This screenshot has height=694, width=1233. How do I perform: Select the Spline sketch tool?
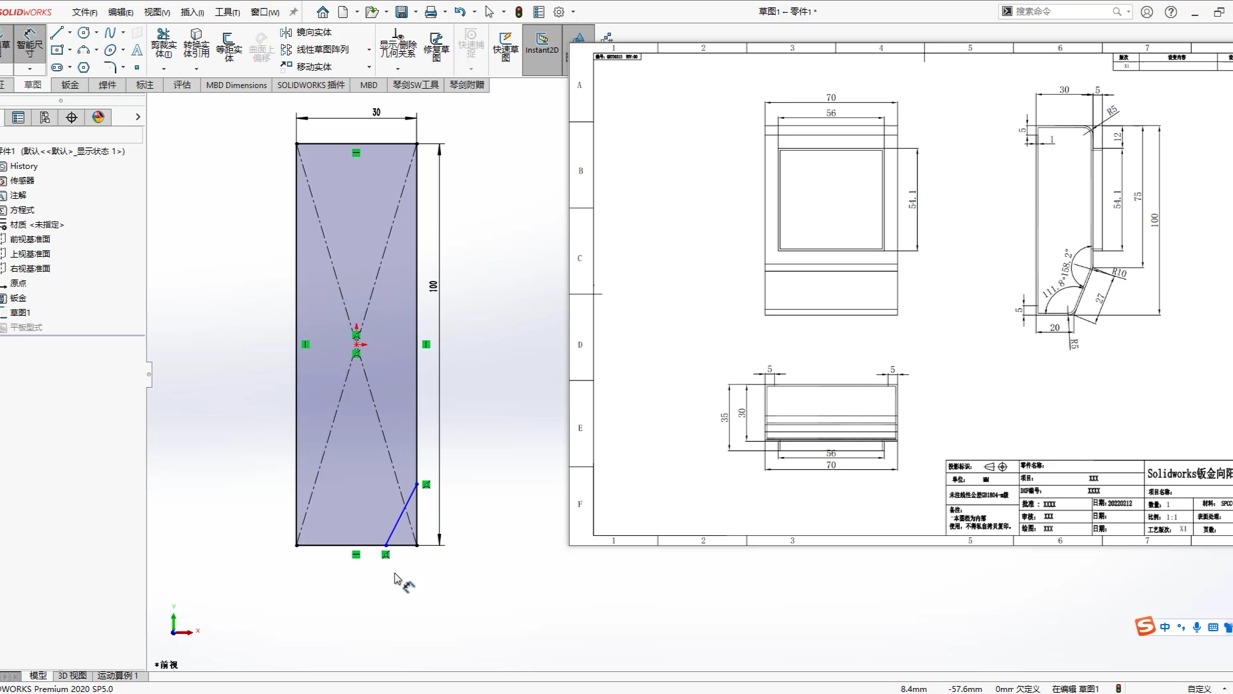point(110,33)
